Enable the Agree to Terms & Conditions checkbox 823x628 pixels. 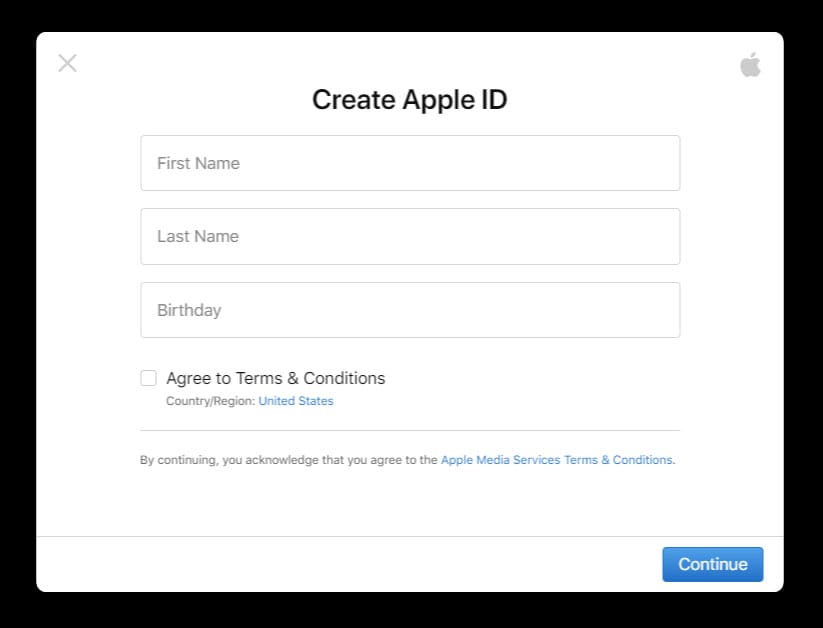pos(148,378)
